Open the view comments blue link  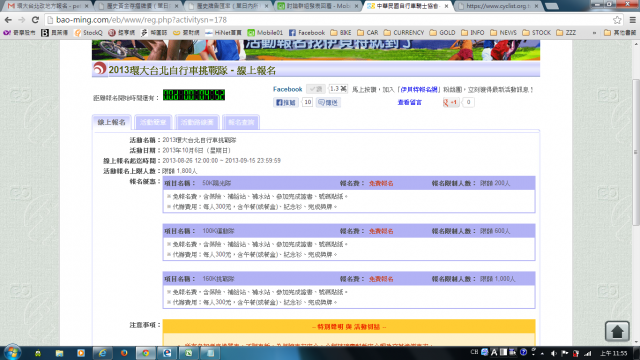point(409,102)
